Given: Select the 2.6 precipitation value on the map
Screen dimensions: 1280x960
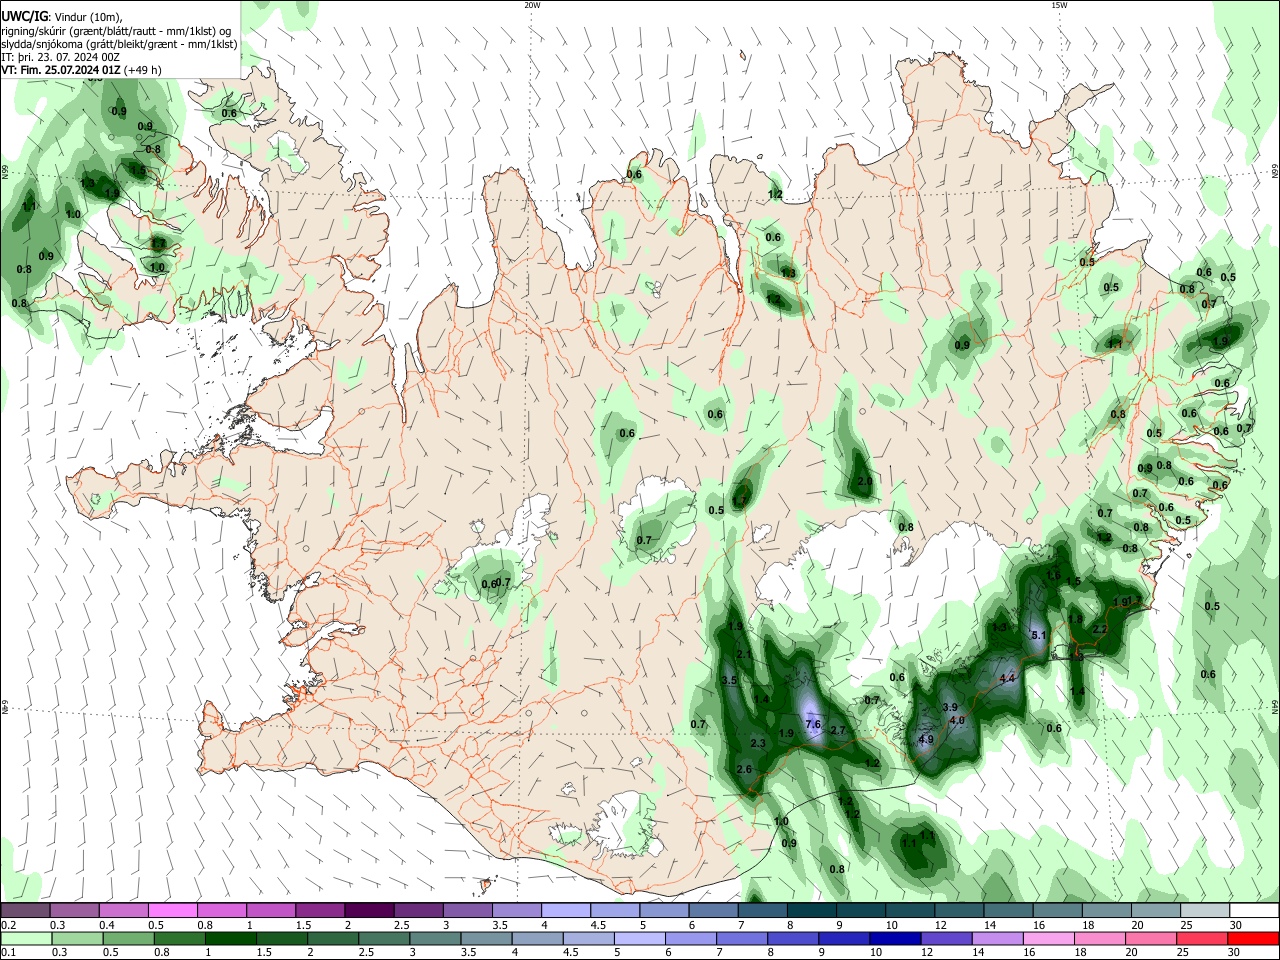Looking at the screenshot, I should click(x=744, y=769).
